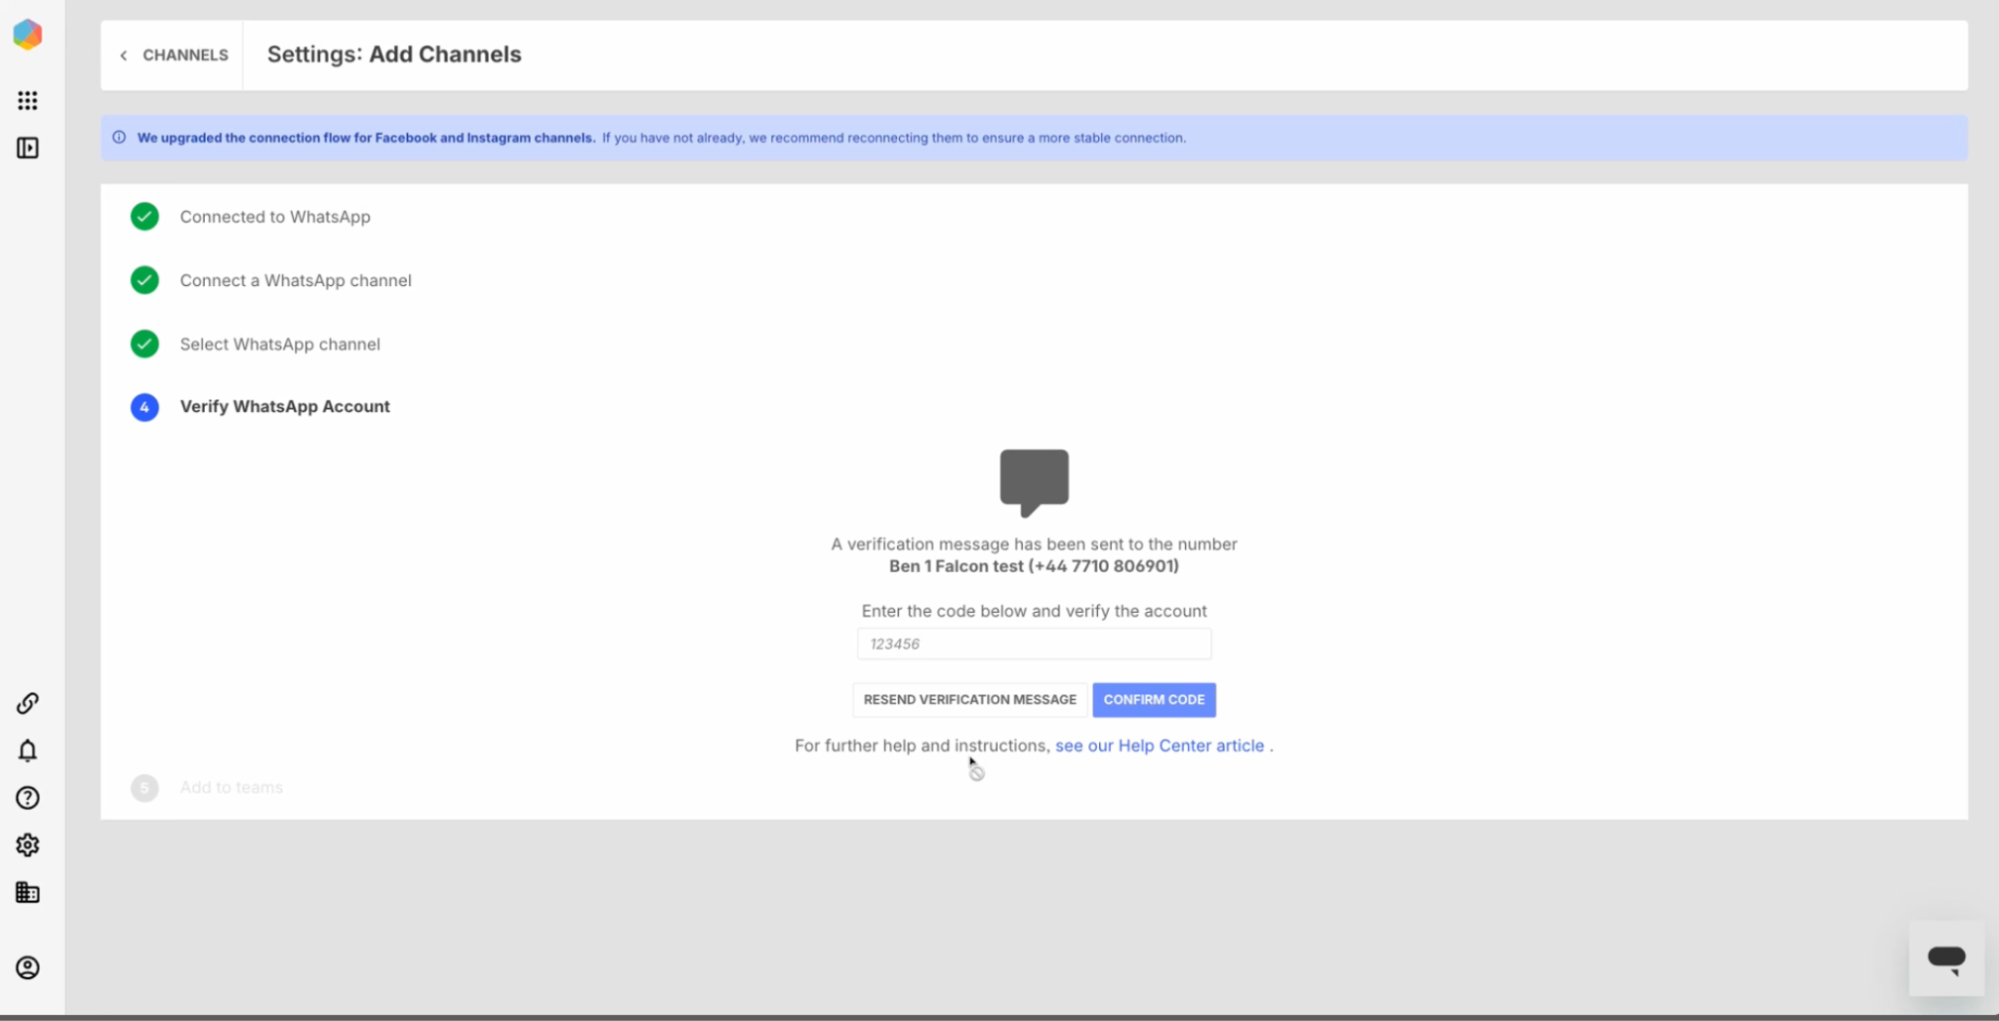Click the Confirm Code button

(1154, 700)
